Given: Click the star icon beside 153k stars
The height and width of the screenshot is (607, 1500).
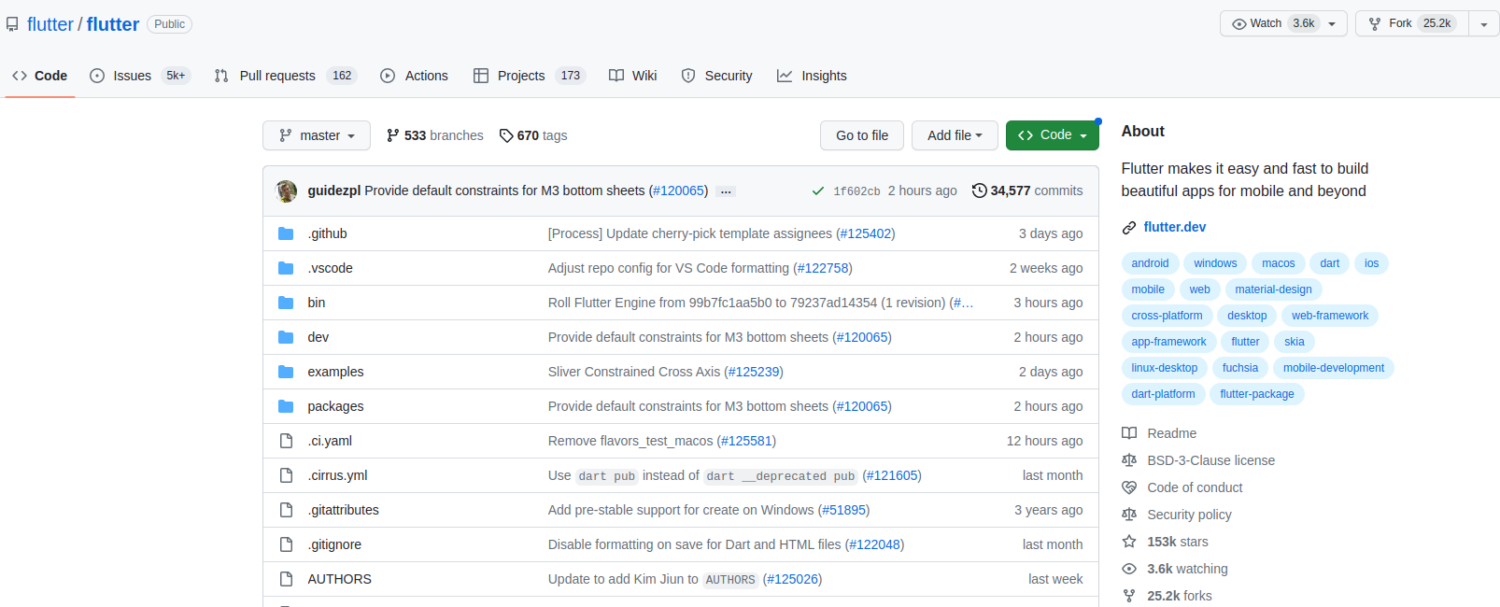Looking at the screenshot, I should 1129,541.
